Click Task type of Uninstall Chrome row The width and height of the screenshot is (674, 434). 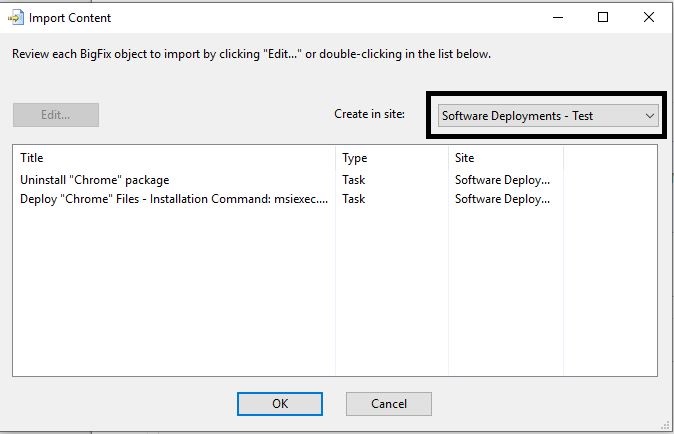[353, 180]
